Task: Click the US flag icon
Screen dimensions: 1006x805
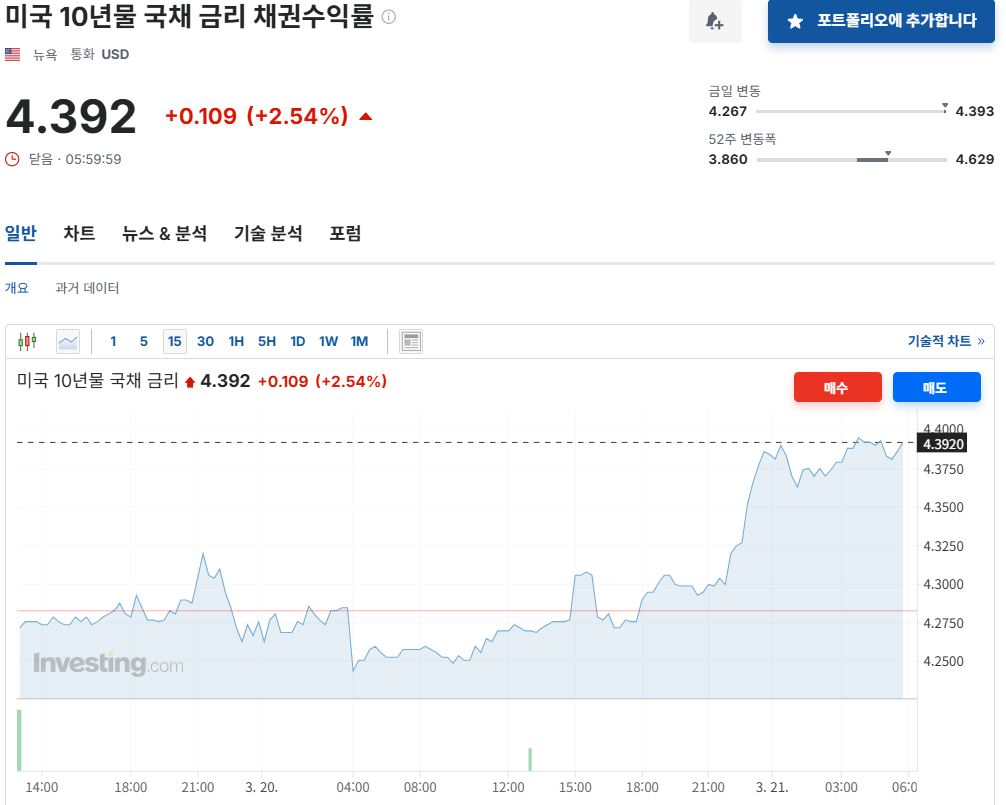Action: coord(13,54)
